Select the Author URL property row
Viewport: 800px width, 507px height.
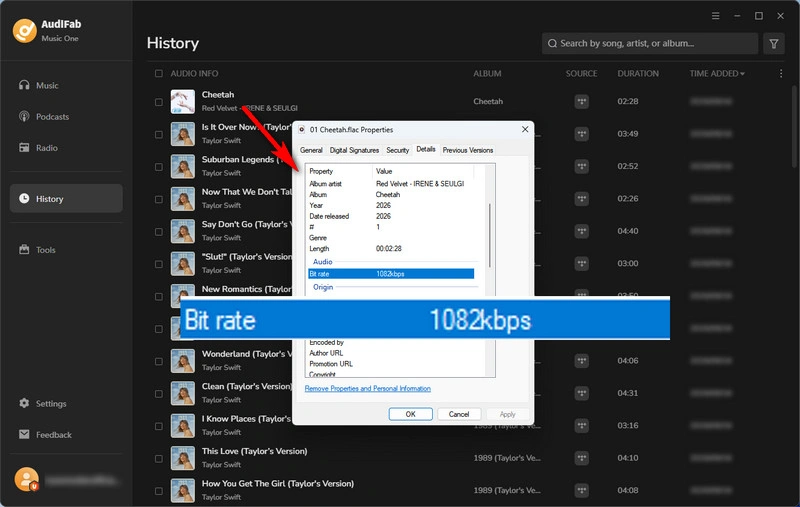[x=391, y=353]
